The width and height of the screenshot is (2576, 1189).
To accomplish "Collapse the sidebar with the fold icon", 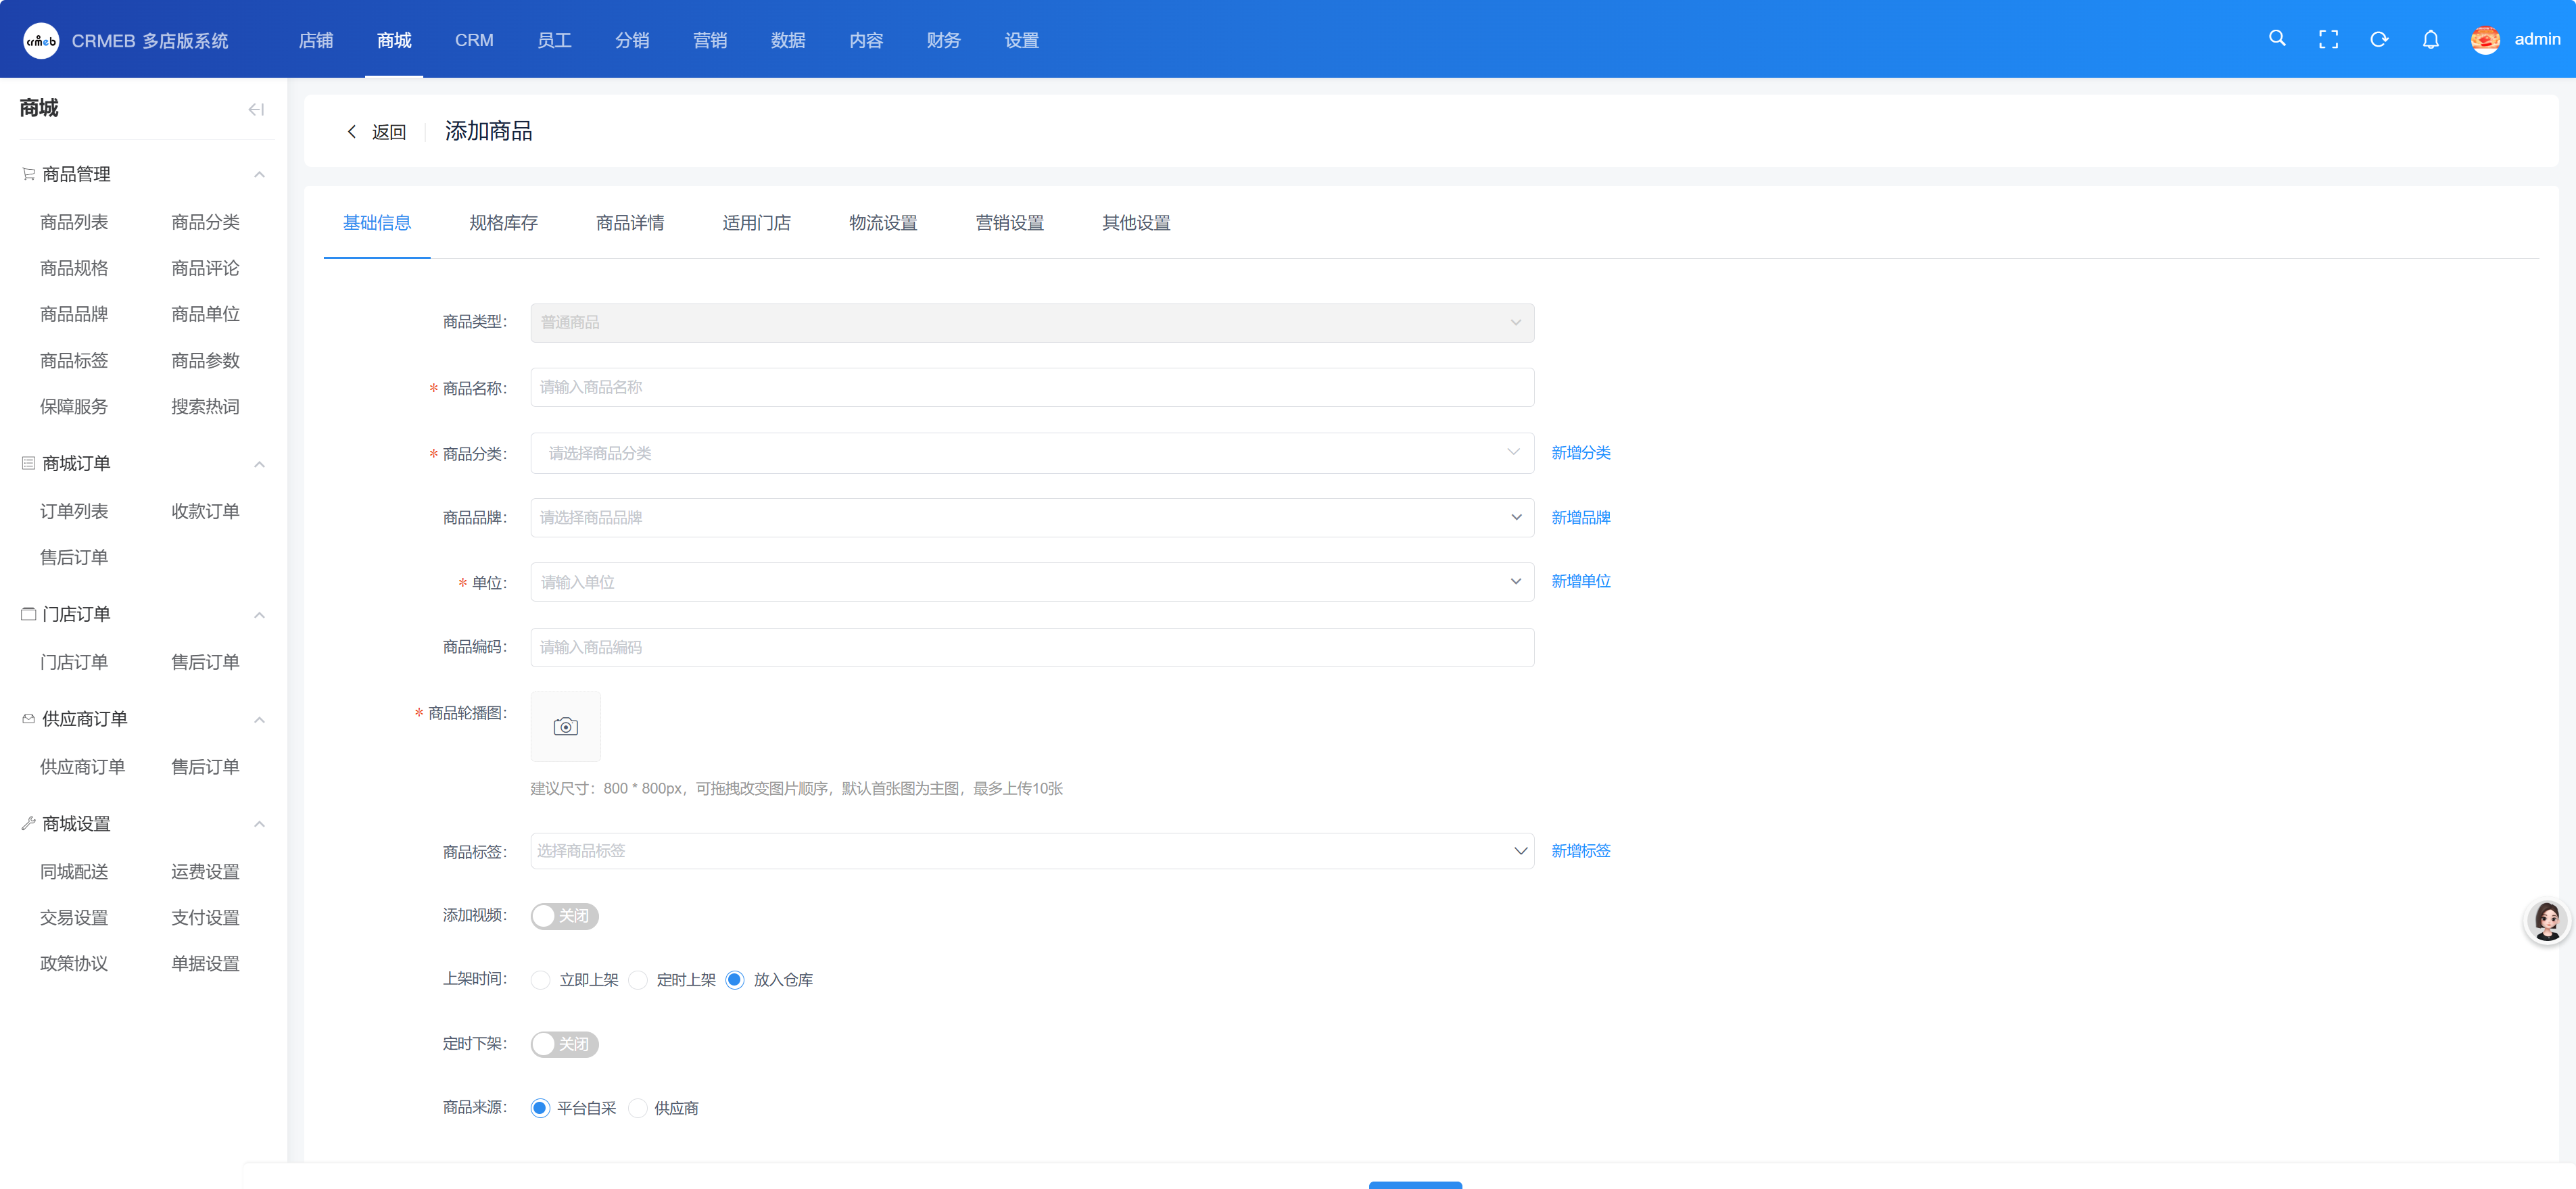I will 256,109.
